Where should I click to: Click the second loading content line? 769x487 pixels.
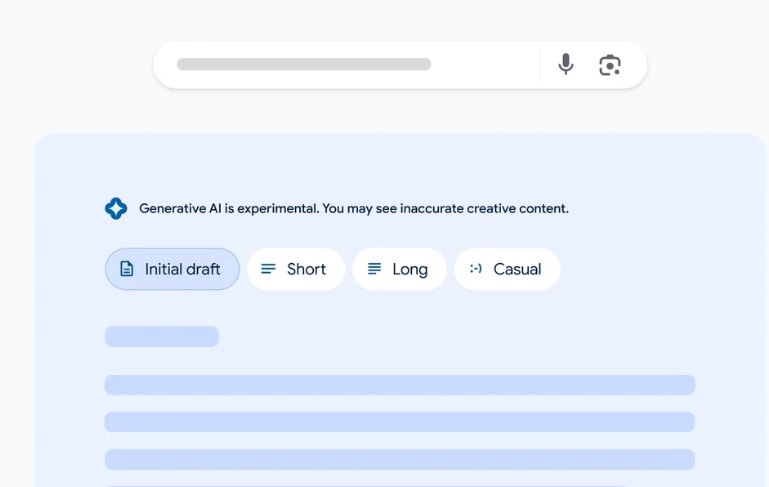tap(399, 422)
